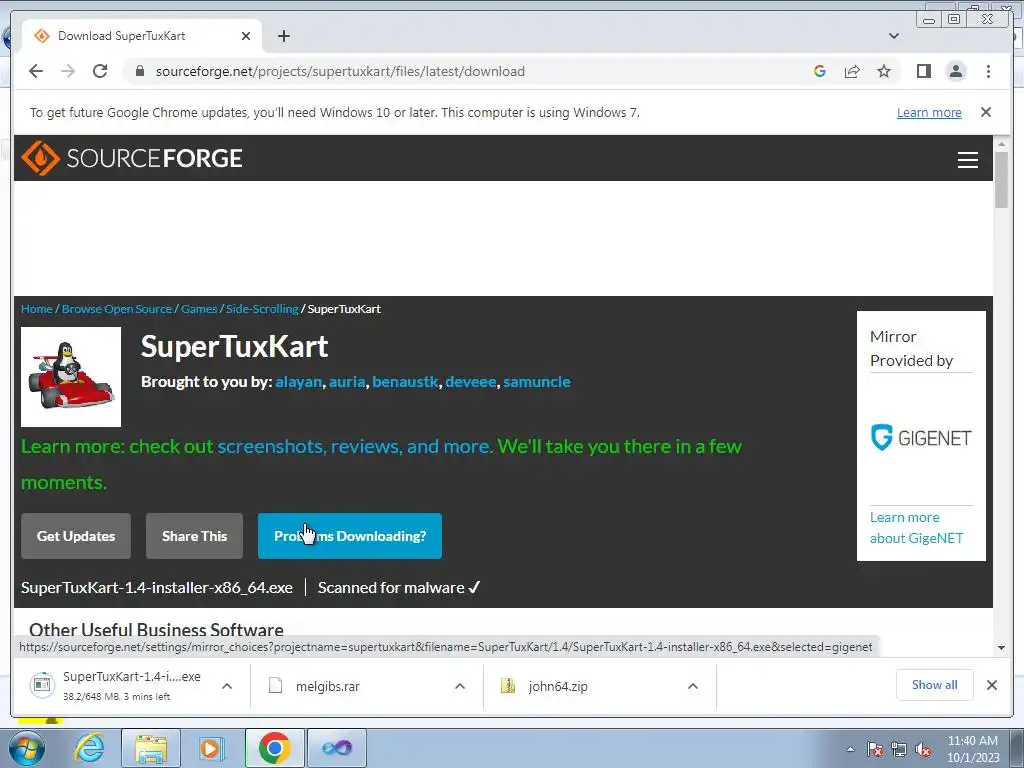The image size is (1024, 768).
Task: Click the muted volume tray icon
Action: tap(923, 749)
